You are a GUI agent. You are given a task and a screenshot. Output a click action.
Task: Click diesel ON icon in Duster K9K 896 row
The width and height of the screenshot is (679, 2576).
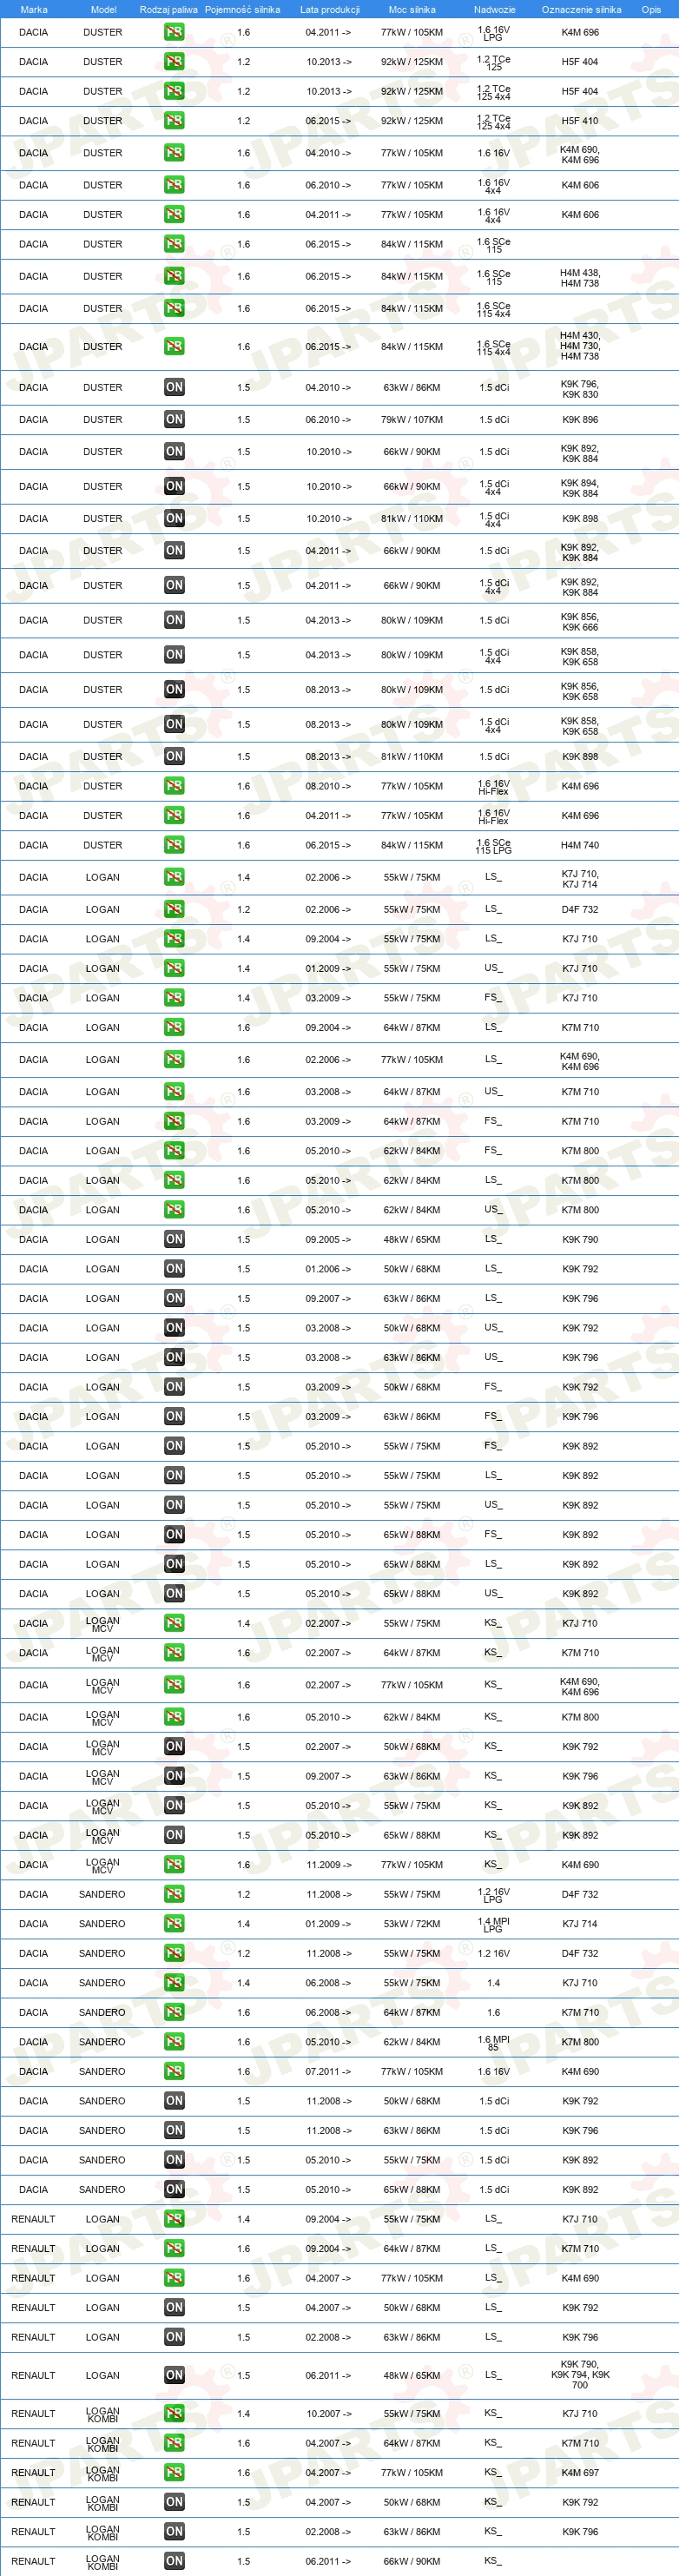click(174, 420)
